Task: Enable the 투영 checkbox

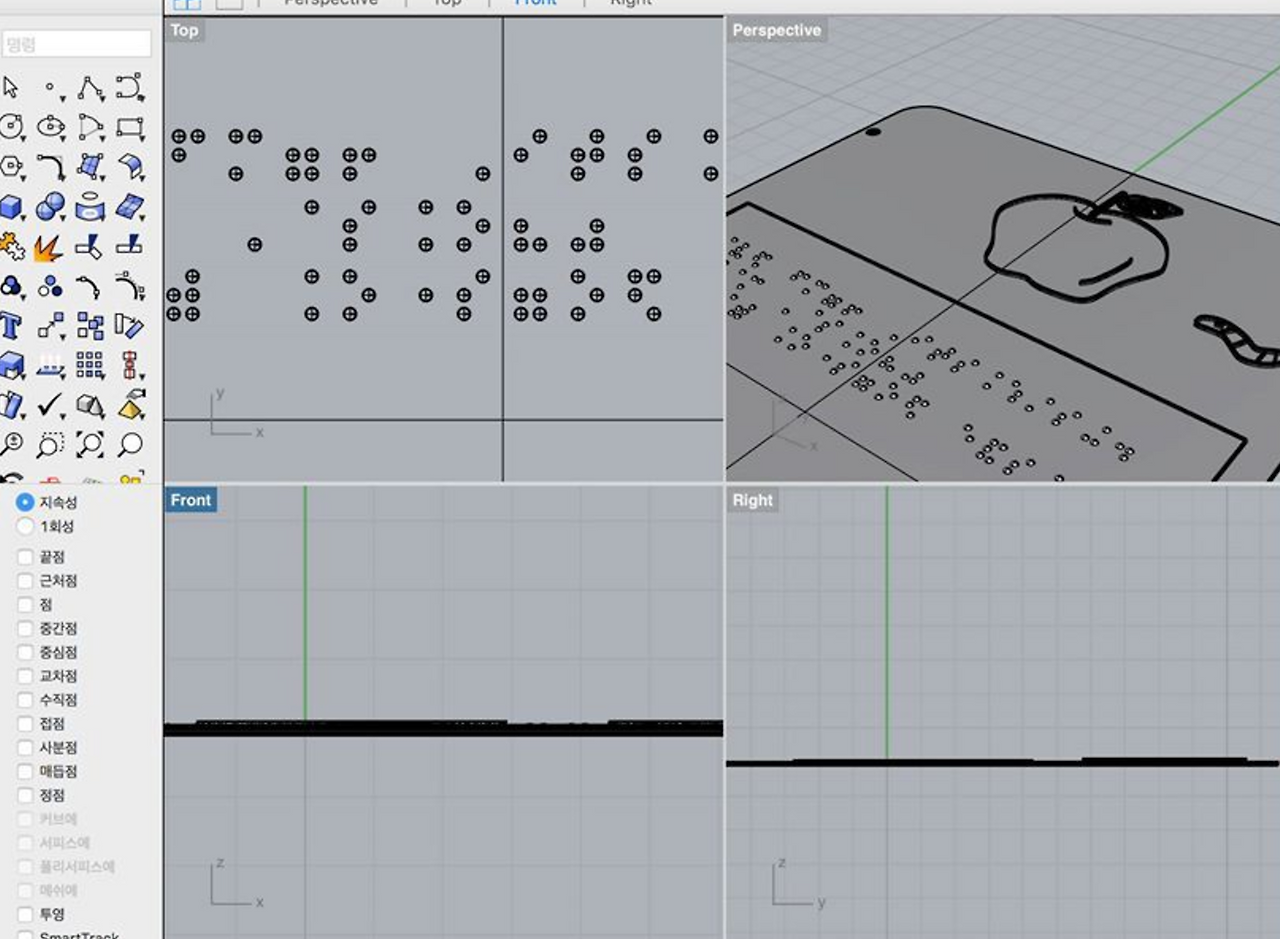Action: click(x=25, y=914)
